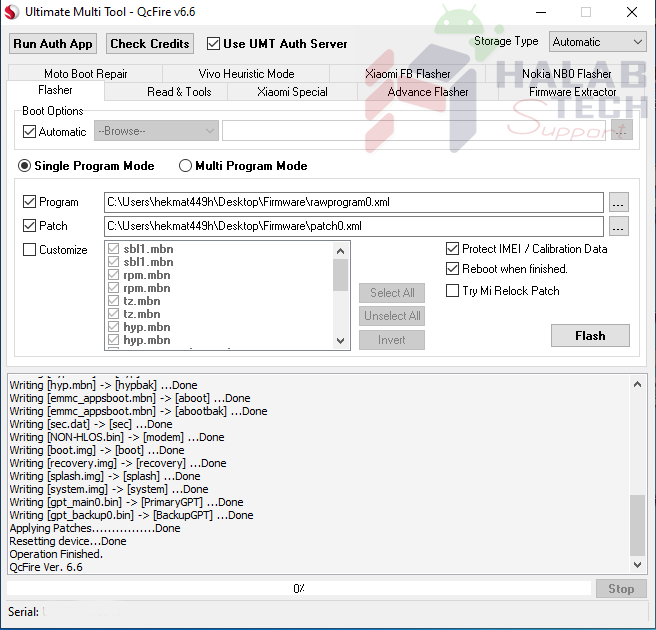This screenshot has width=656, height=630.
Task: Click Run Auth App button
Action: (53, 44)
